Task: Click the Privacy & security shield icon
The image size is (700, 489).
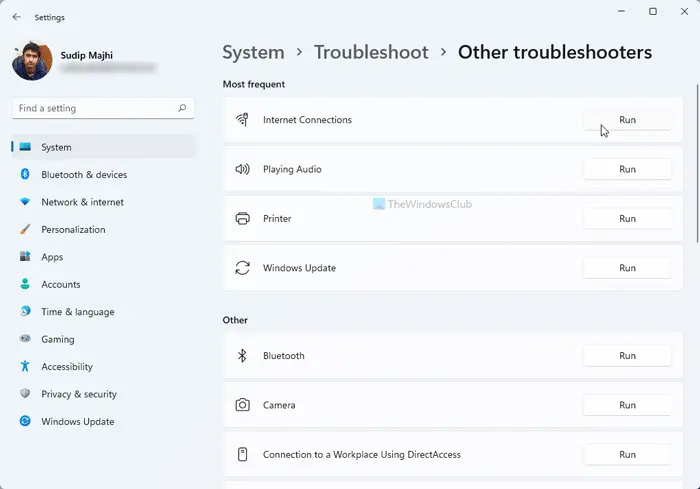Action: [x=25, y=393]
